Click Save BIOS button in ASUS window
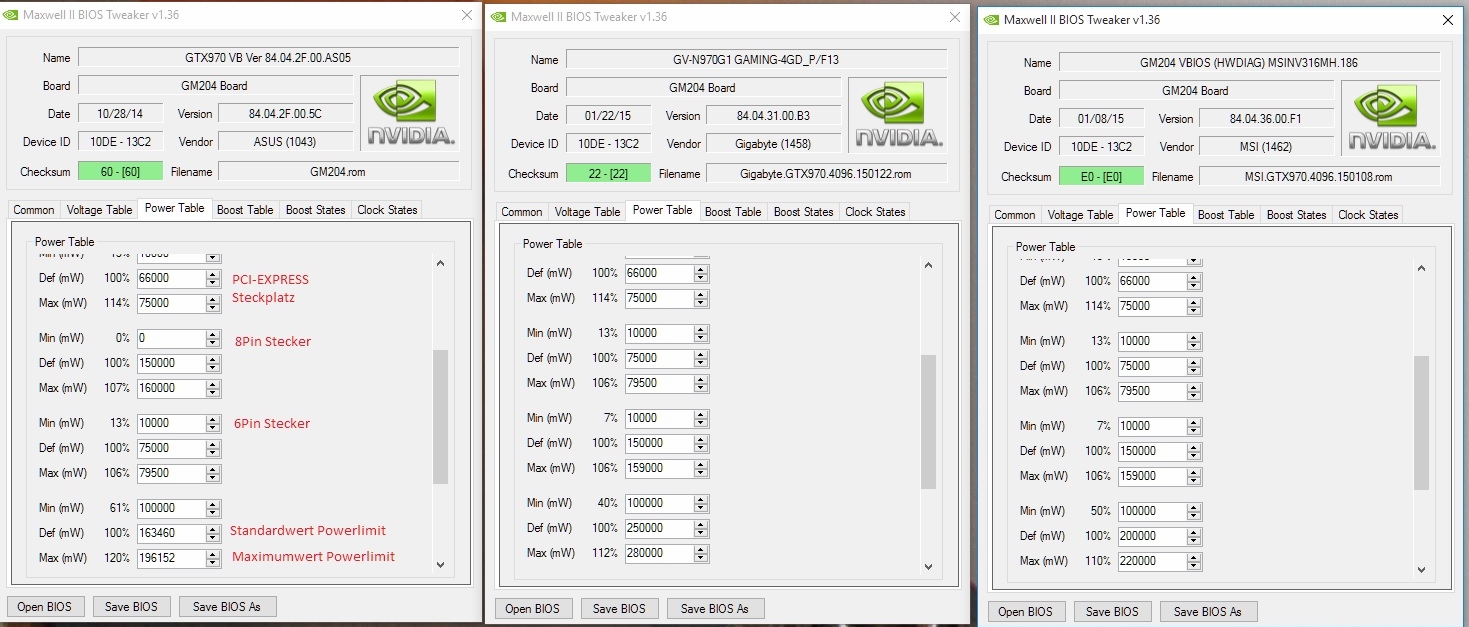The width and height of the screenshot is (1469, 627). 132,607
